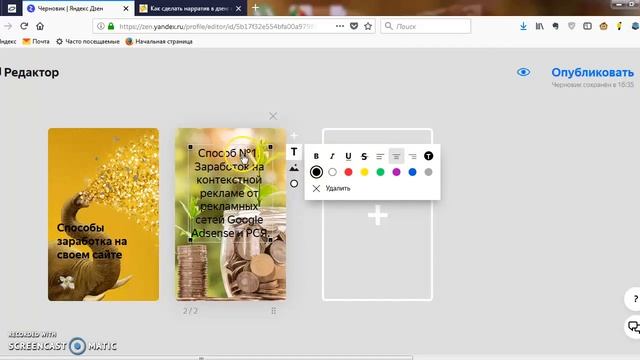Select the red text color
The image size is (640, 360).
(348, 172)
